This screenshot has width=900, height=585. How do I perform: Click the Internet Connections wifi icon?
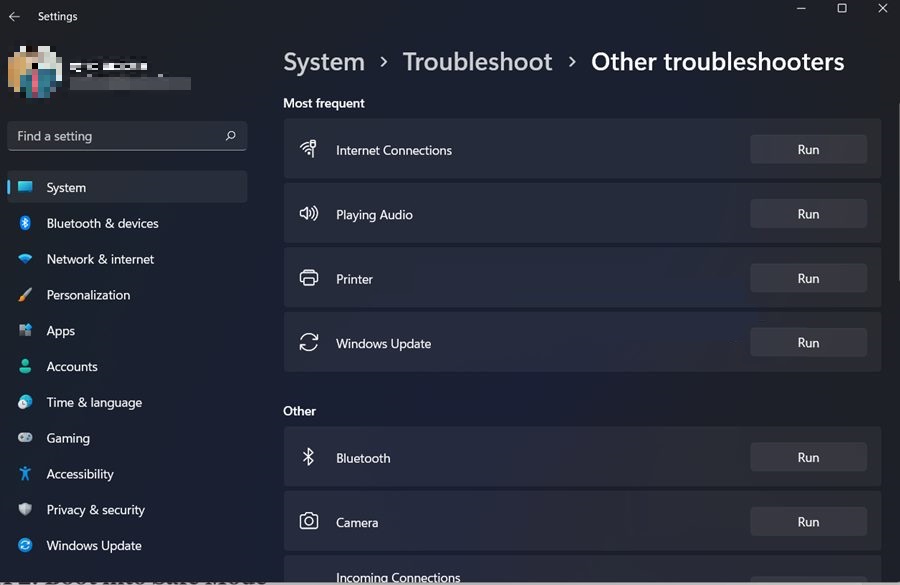click(x=308, y=149)
